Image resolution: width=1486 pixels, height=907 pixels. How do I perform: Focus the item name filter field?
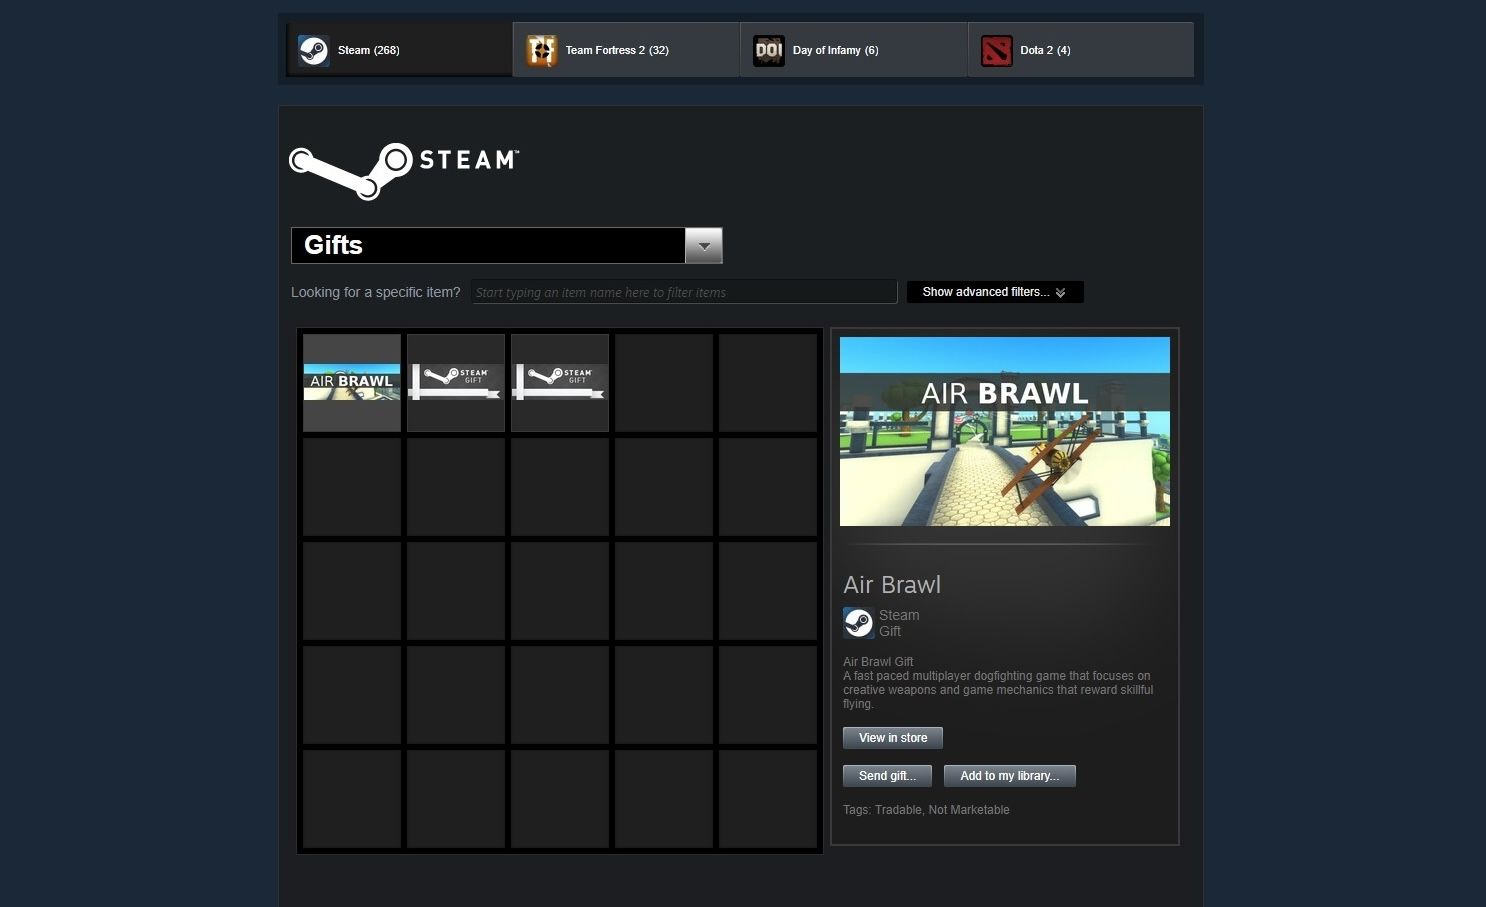(x=684, y=292)
